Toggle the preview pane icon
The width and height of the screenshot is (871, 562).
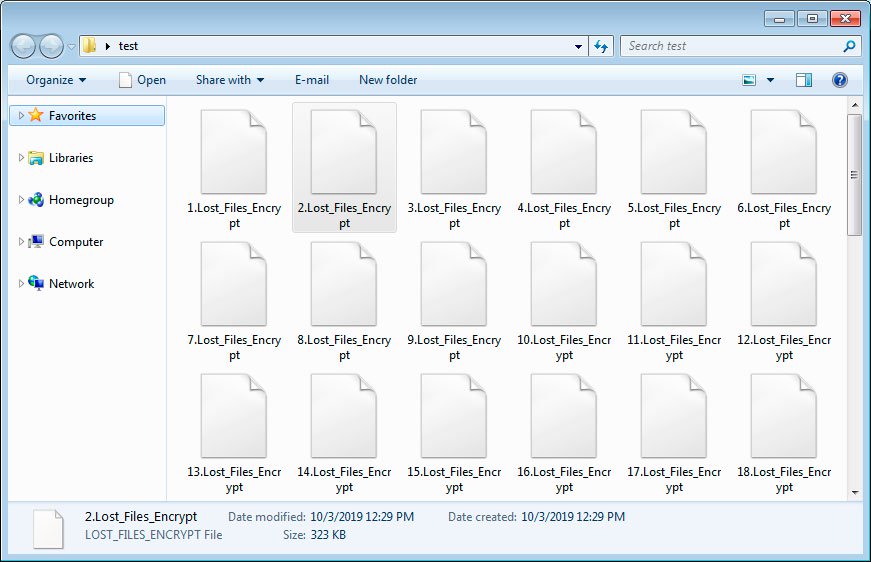click(x=804, y=80)
